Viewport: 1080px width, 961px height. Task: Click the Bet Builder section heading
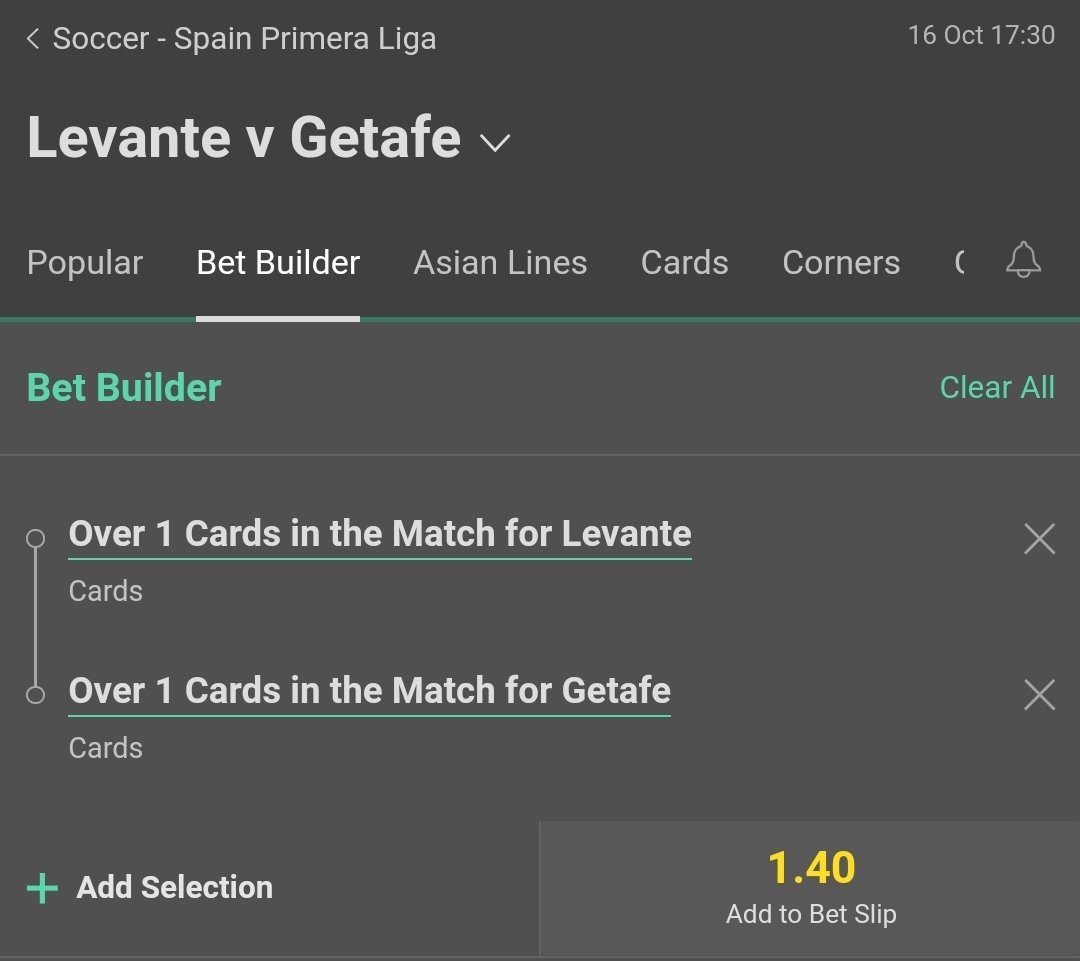tap(124, 388)
